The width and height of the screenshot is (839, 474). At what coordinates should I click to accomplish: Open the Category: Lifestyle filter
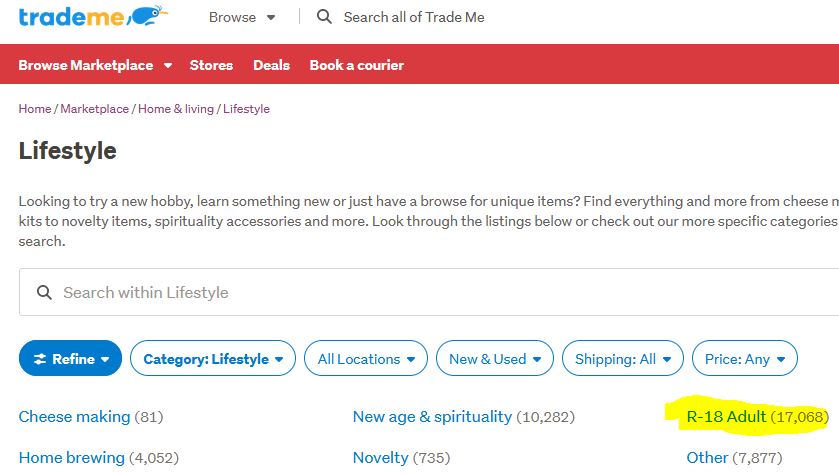click(x=213, y=359)
